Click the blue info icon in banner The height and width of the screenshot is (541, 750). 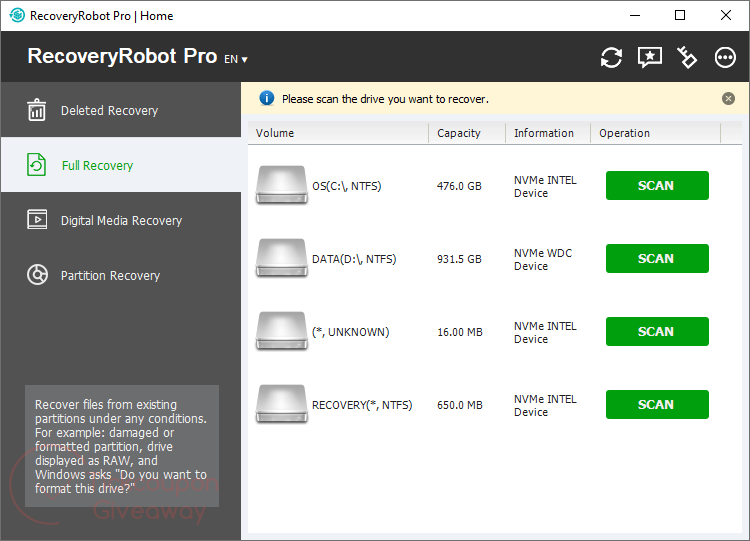266,99
